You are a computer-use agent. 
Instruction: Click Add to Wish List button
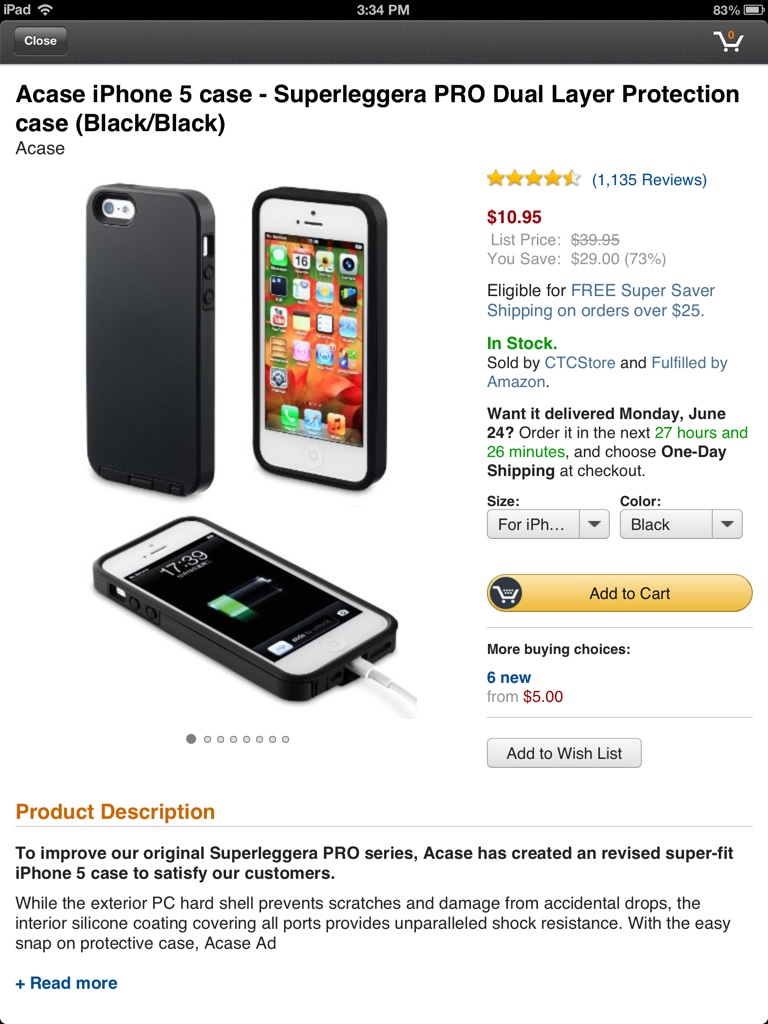[x=564, y=753]
